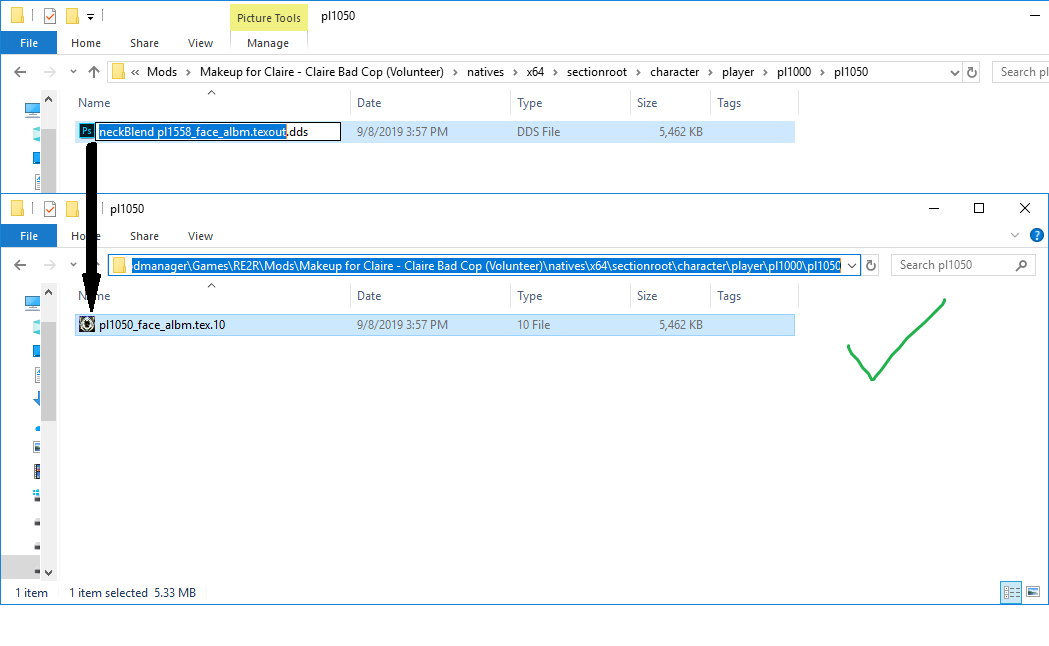Sort by Date column in bottom window

click(x=369, y=296)
